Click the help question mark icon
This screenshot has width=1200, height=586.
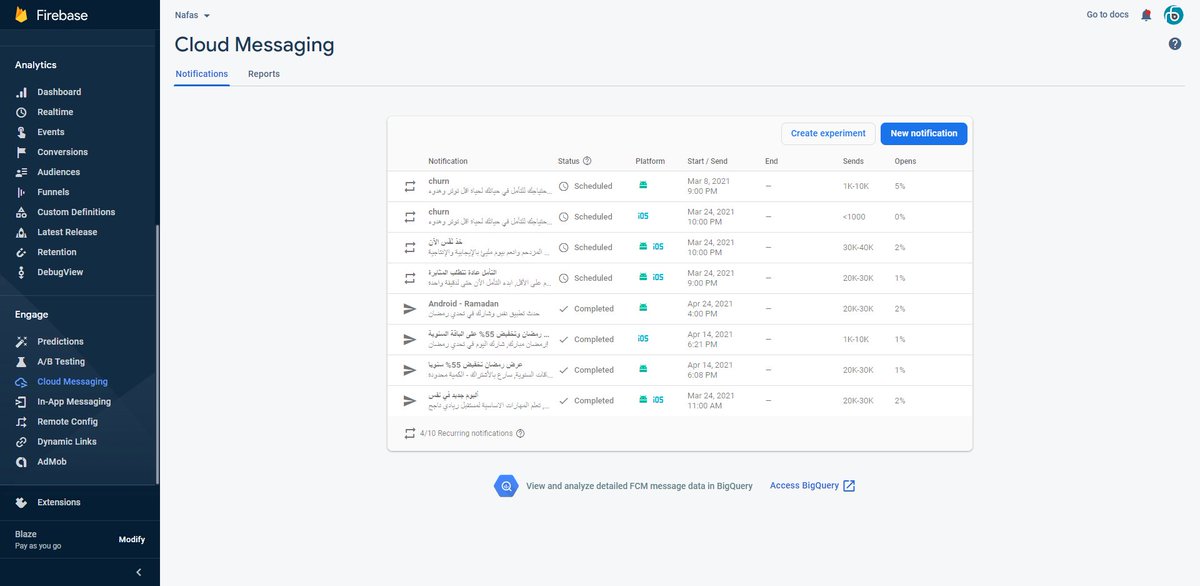[1175, 44]
